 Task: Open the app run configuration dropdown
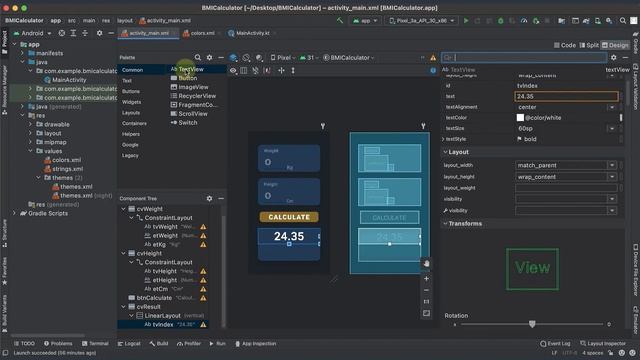[x=364, y=20]
